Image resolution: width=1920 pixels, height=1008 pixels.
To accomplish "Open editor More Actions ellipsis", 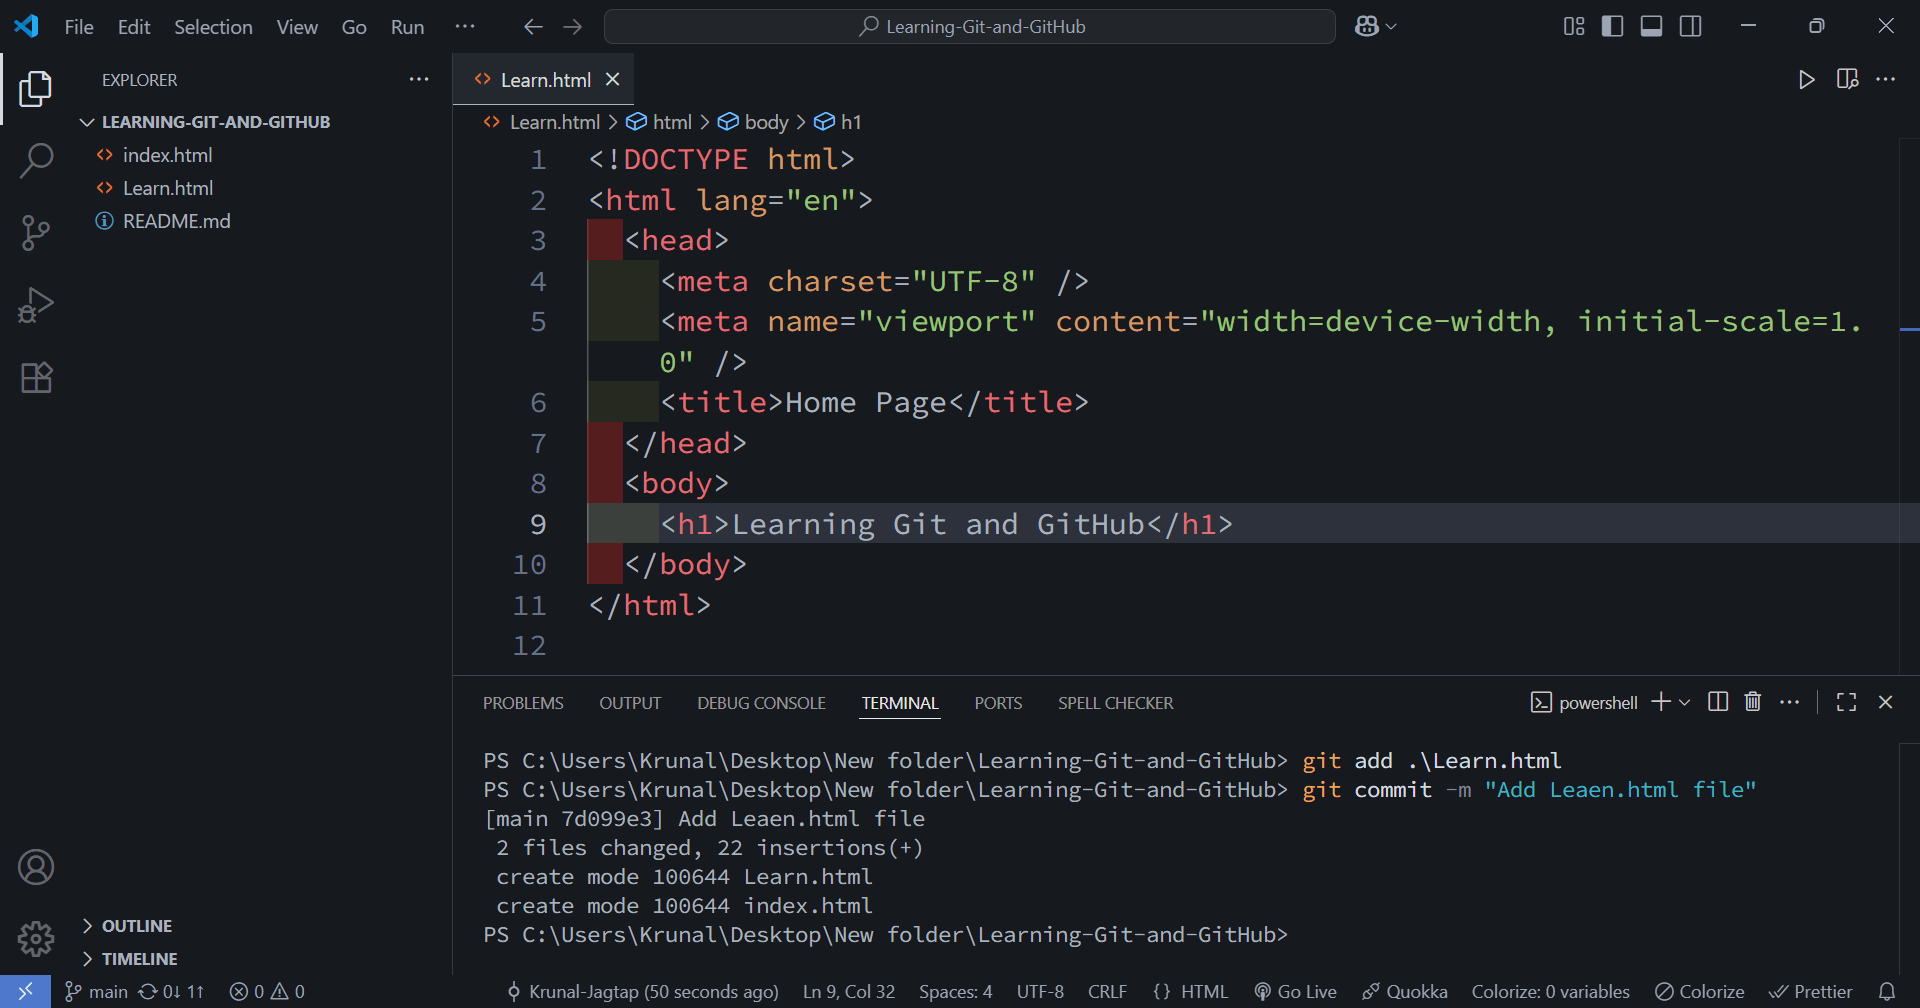I will click(1886, 80).
